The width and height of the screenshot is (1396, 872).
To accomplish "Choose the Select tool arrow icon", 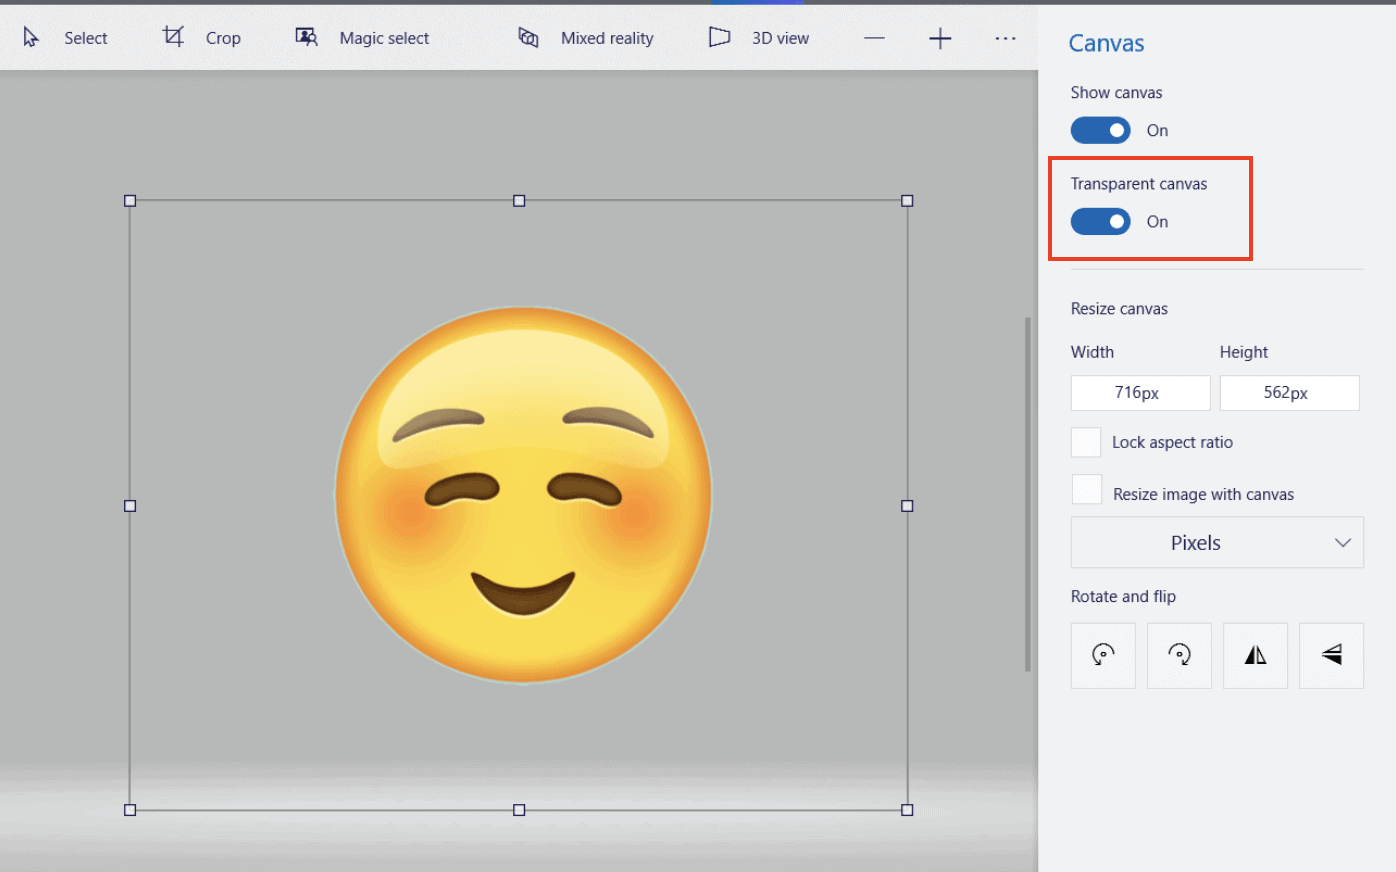I will [31, 38].
